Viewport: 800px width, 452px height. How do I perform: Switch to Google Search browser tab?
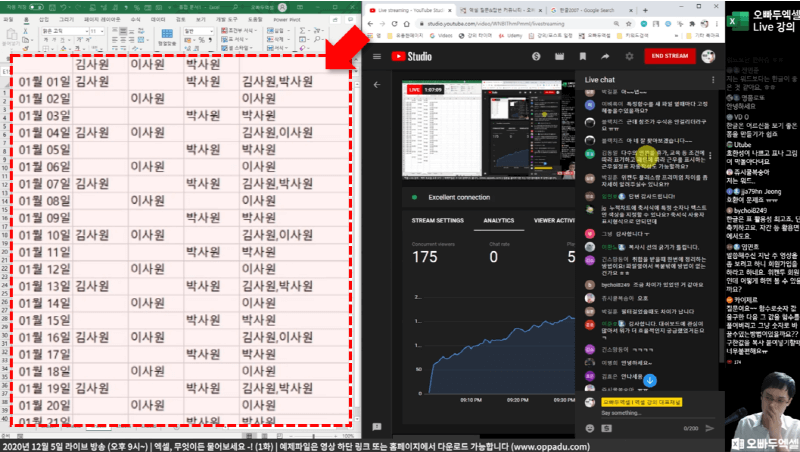(x=590, y=10)
